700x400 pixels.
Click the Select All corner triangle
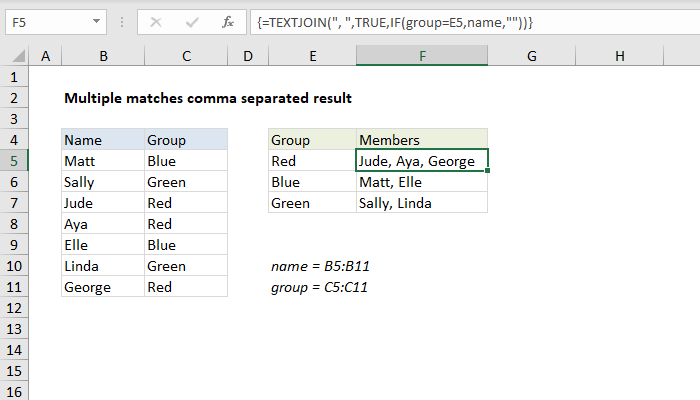[17, 58]
